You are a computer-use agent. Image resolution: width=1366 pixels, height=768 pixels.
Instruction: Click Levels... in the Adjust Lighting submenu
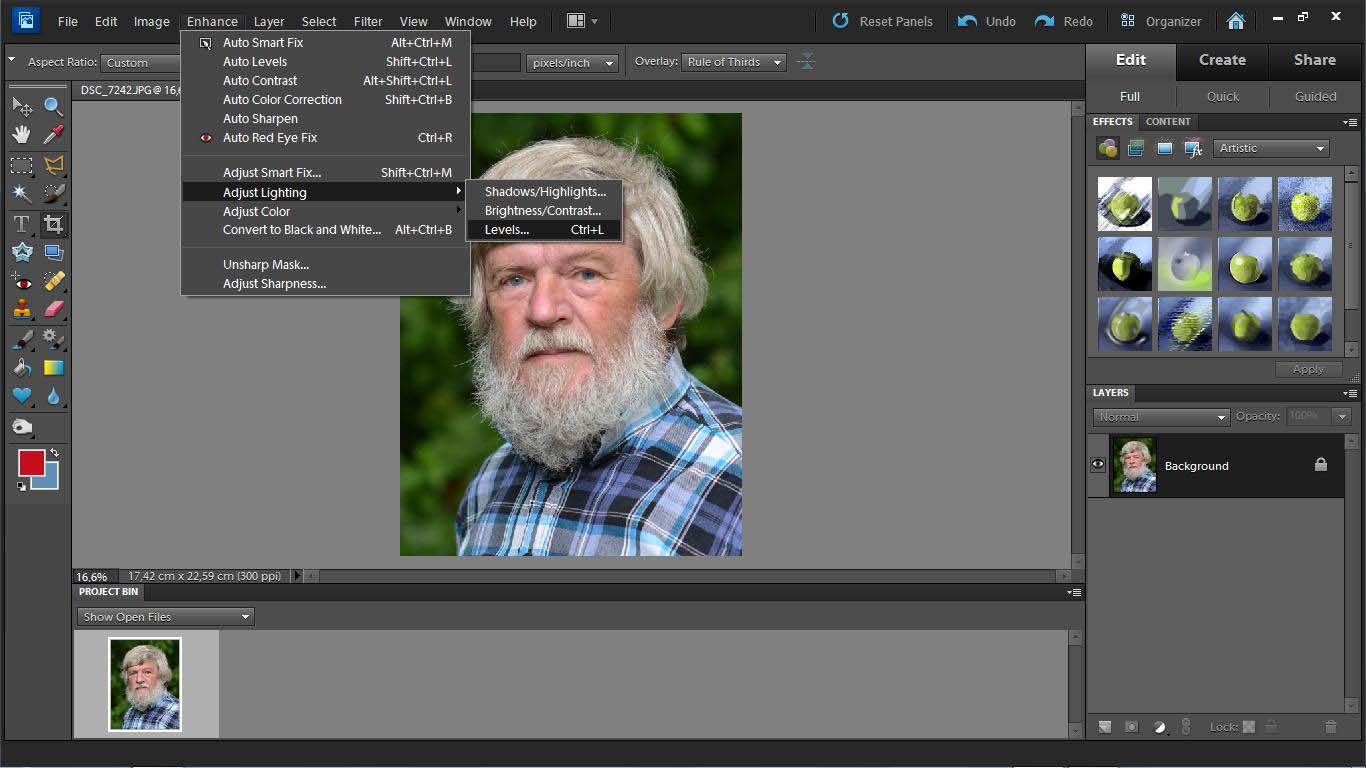point(507,230)
